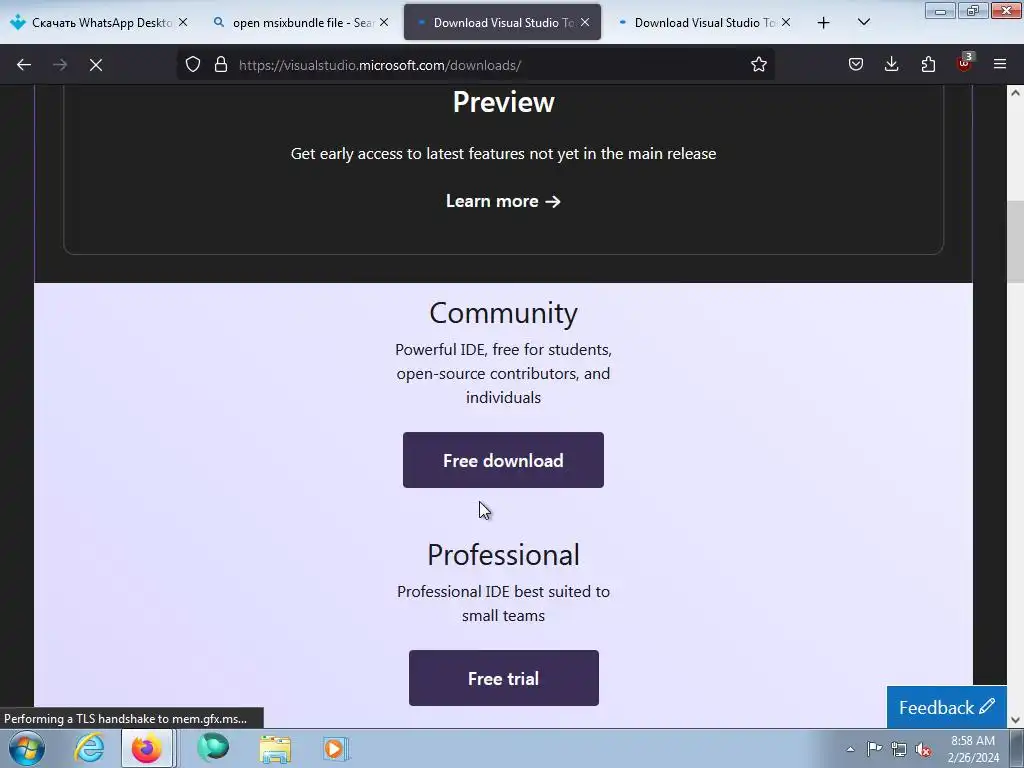Viewport: 1024px width, 768px height.
Task: List all tabs with the chevron
Action: 863,23
